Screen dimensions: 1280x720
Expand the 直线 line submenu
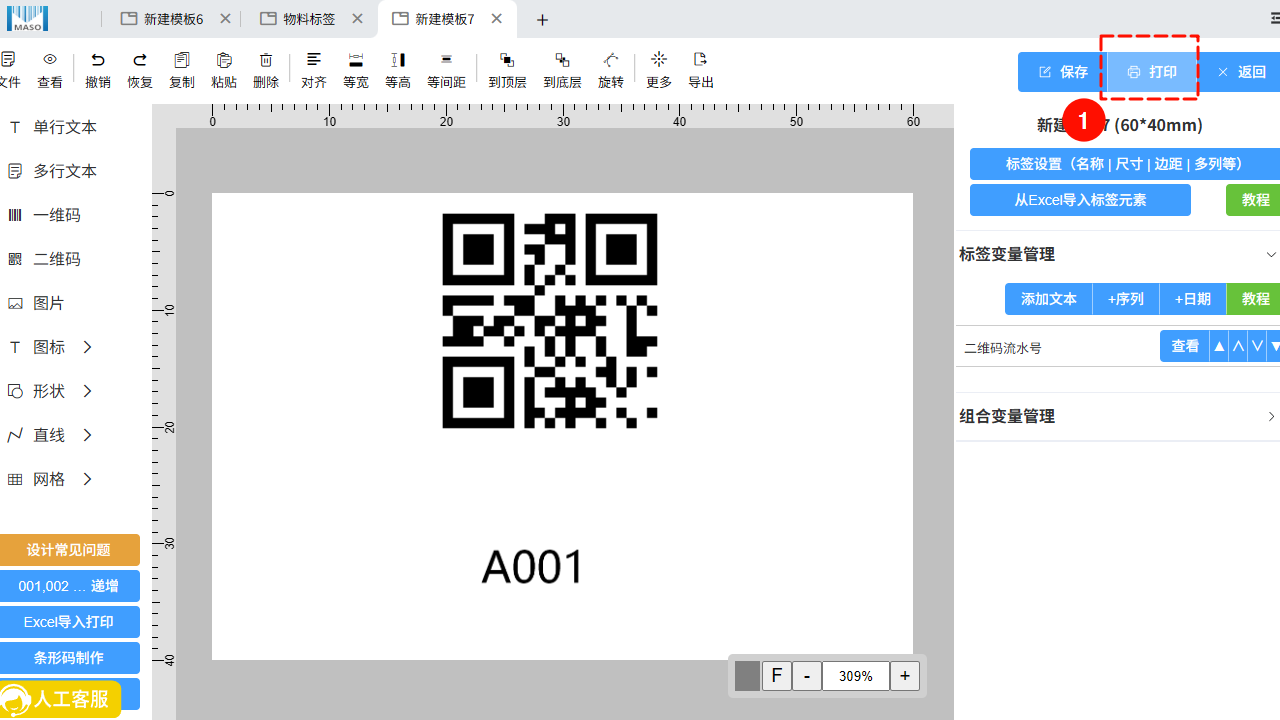[87, 435]
